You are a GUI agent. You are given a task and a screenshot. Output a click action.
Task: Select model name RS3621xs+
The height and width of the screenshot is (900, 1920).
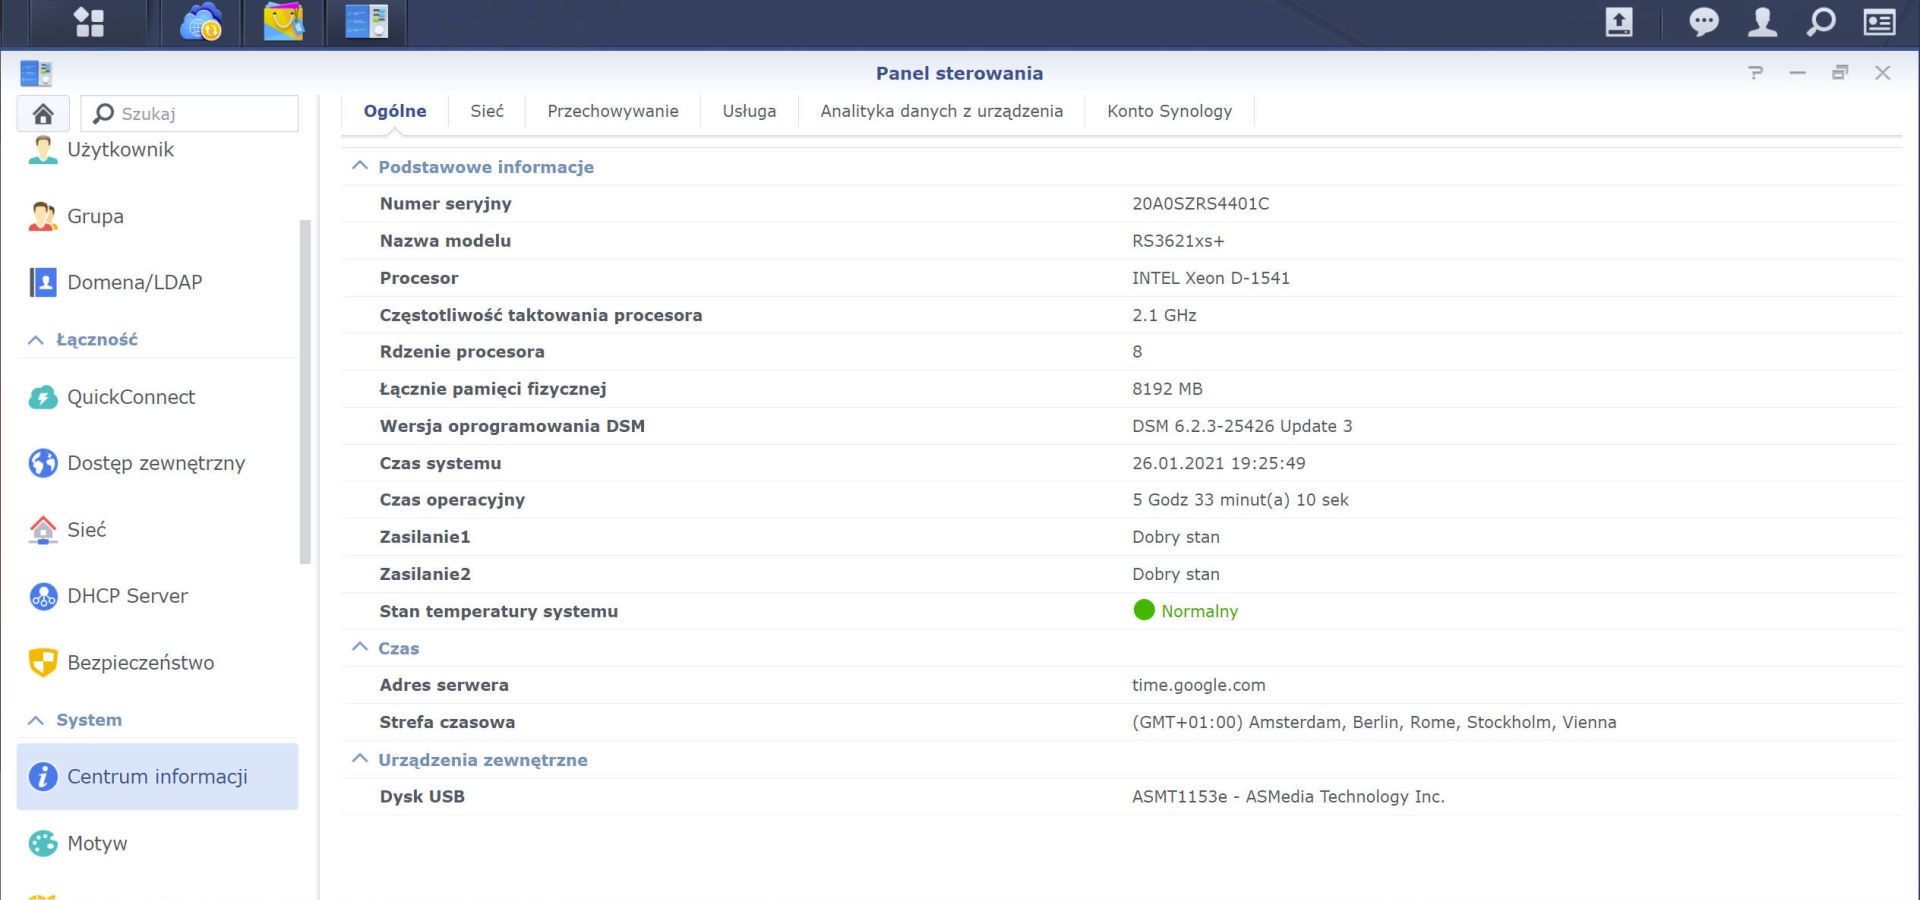[1178, 241]
